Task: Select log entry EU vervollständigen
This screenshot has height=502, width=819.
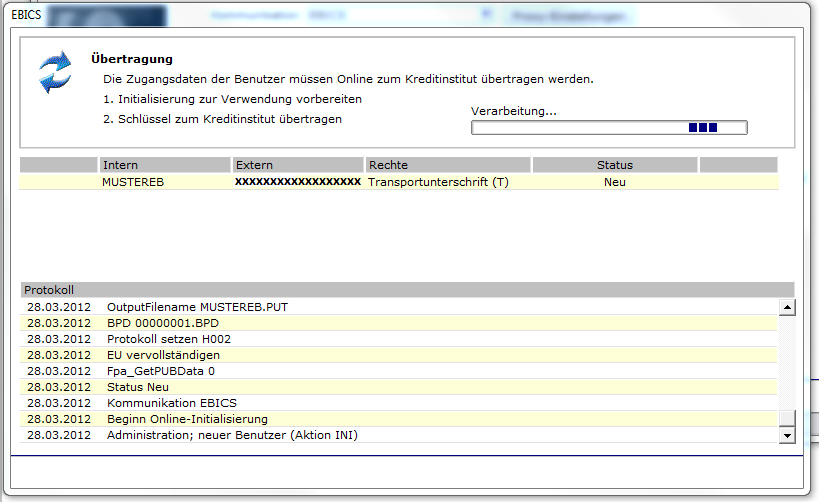Action: (x=399, y=355)
